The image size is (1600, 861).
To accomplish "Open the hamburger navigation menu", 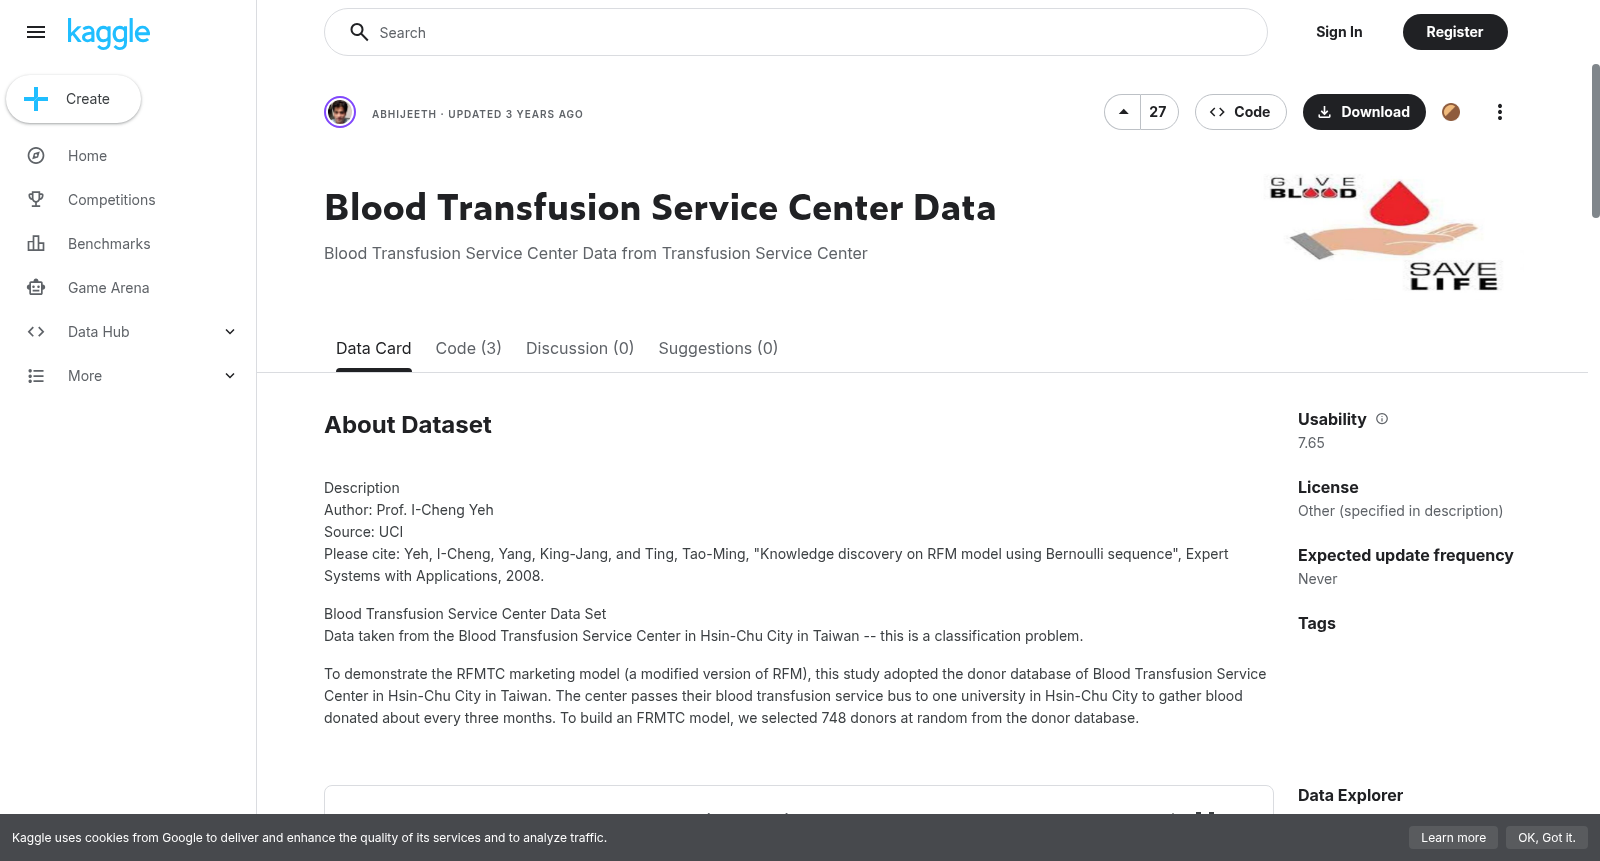I will [x=36, y=32].
